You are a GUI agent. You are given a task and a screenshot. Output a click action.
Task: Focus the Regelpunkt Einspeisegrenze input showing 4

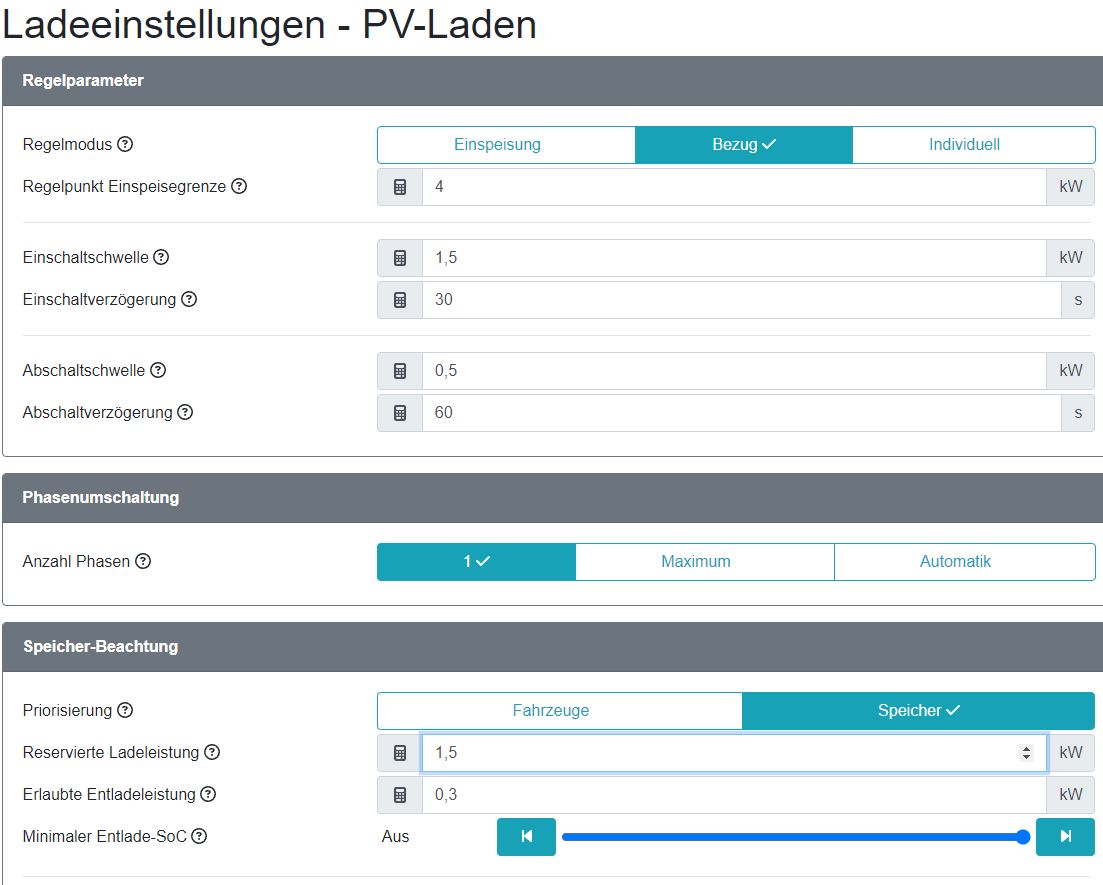(x=734, y=187)
